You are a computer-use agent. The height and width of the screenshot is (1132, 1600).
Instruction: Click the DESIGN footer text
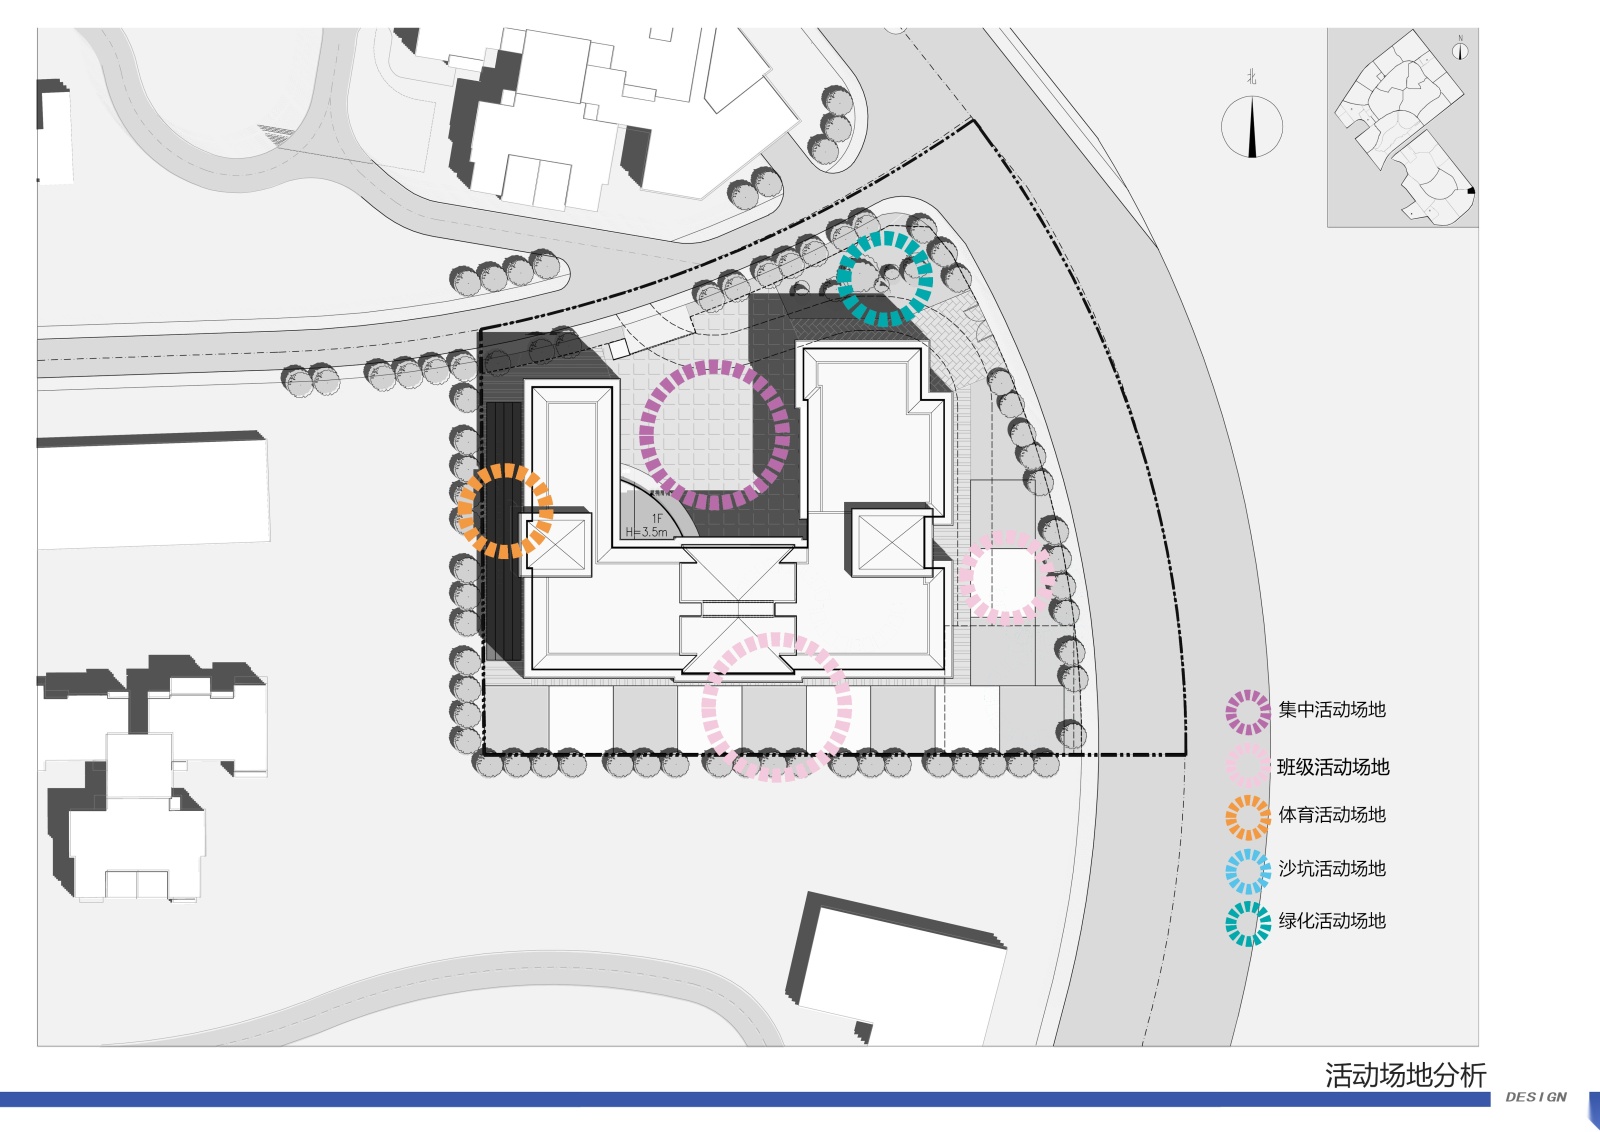(1536, 1097)
